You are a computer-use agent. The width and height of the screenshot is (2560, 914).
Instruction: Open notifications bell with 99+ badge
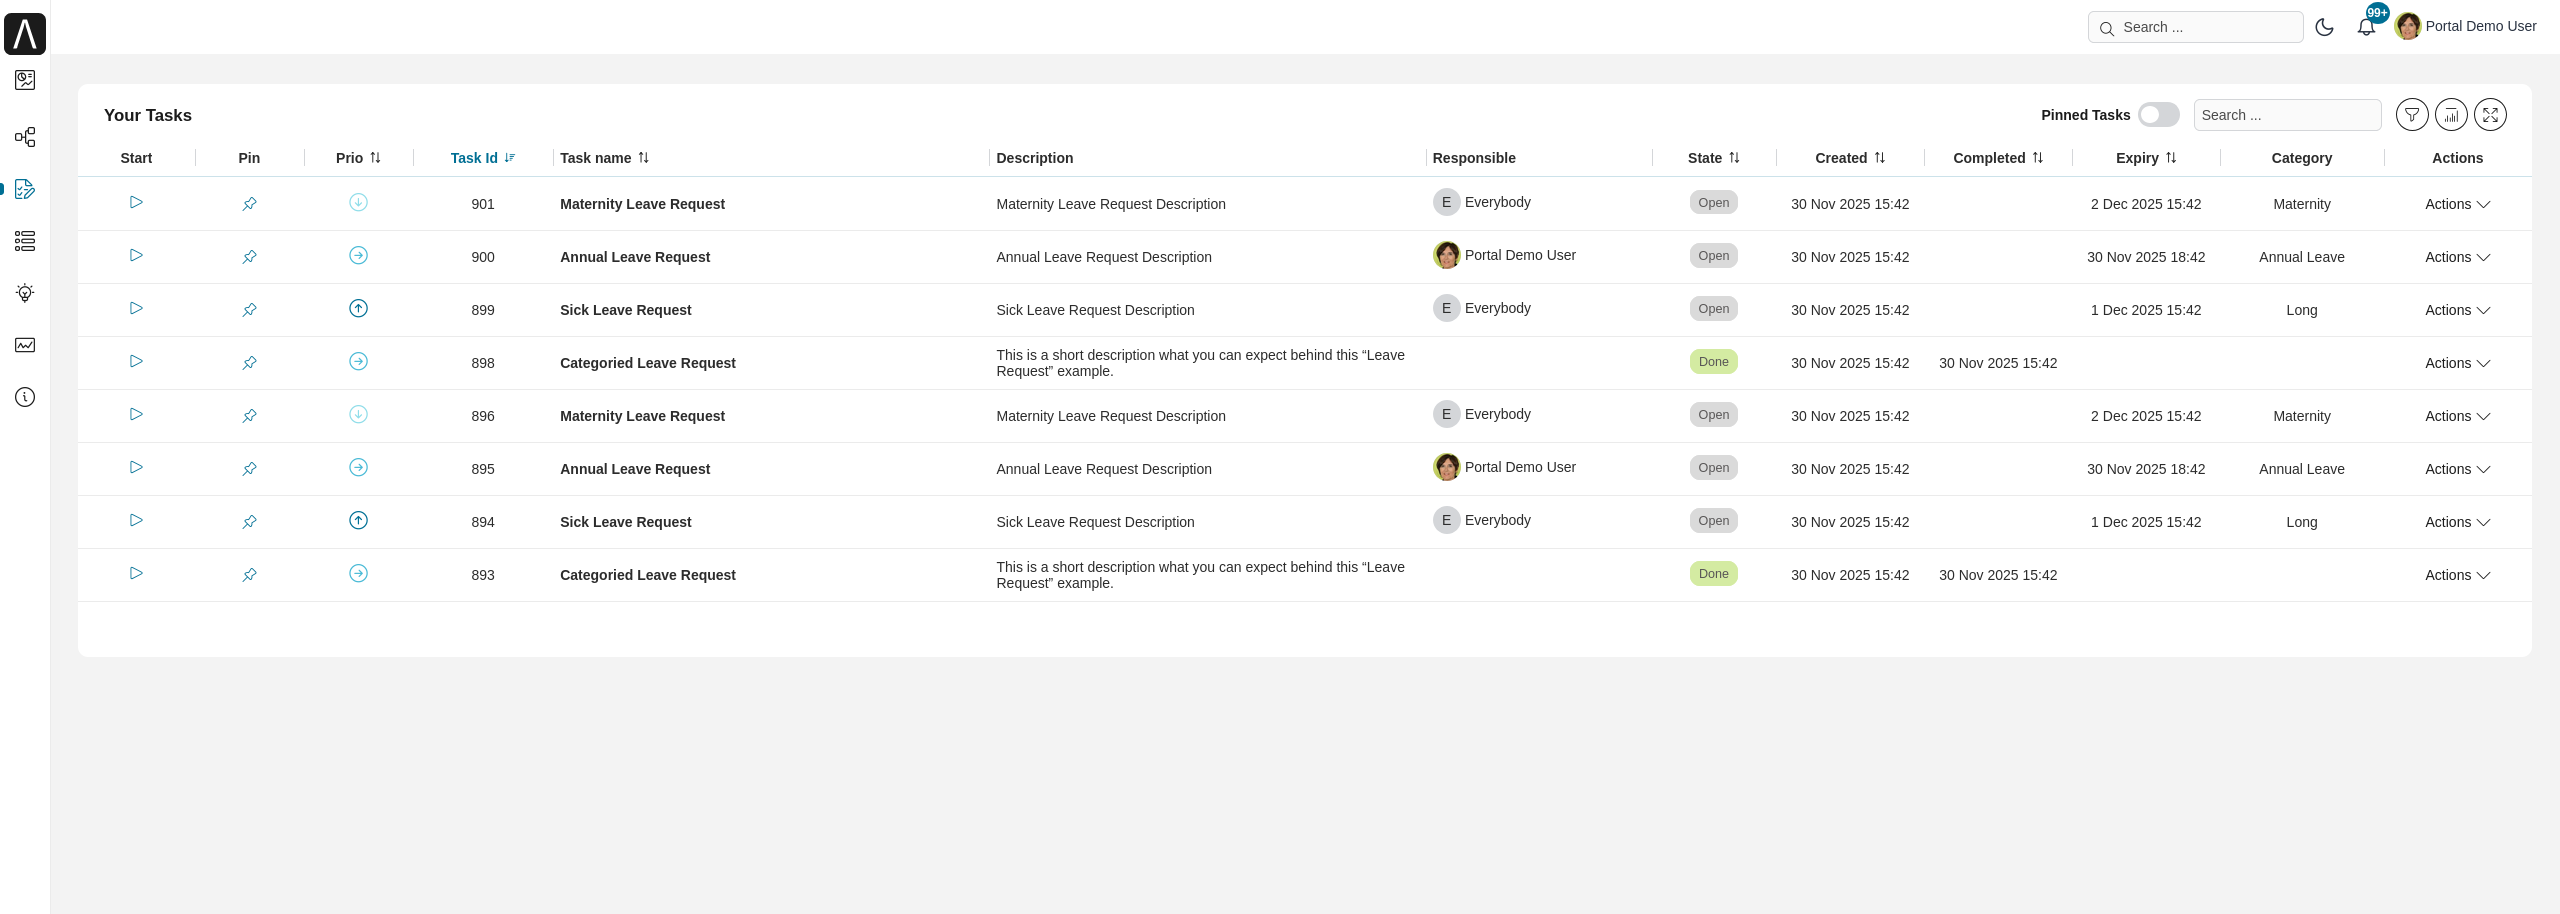[x=2366, y=27]
